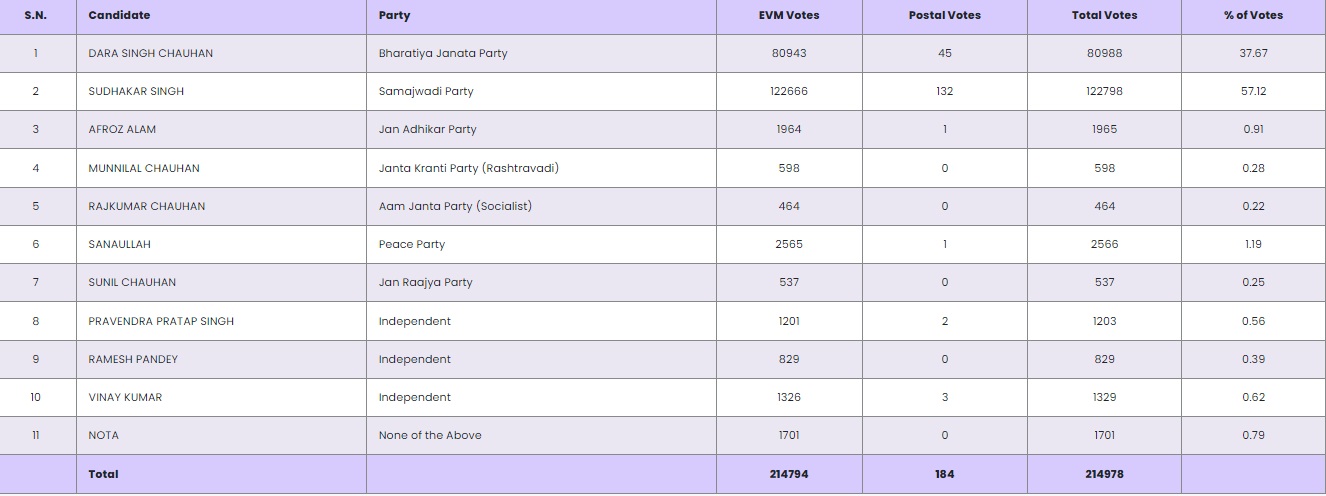Click the EVM Votes column header

point(789,15)
